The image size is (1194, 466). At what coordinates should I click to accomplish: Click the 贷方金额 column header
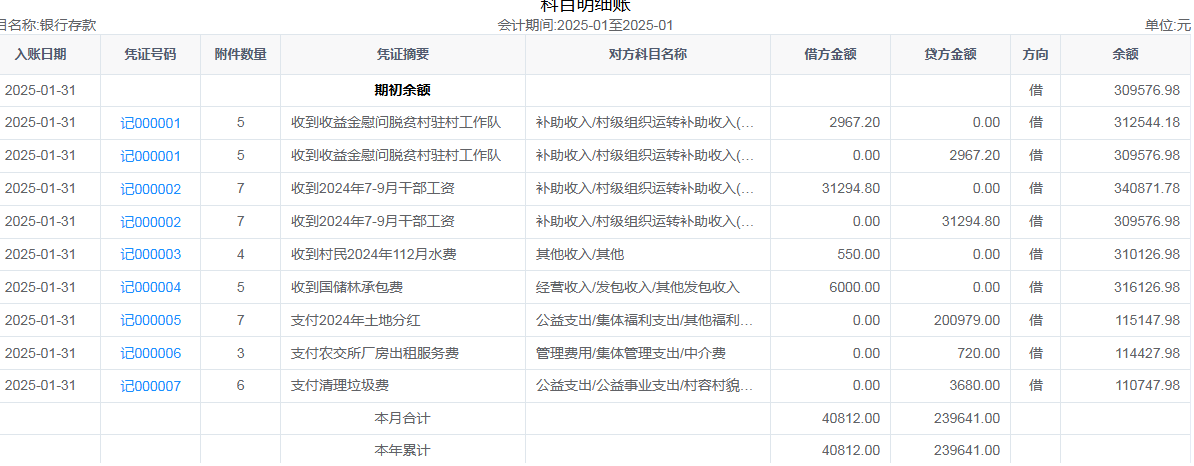950,54
